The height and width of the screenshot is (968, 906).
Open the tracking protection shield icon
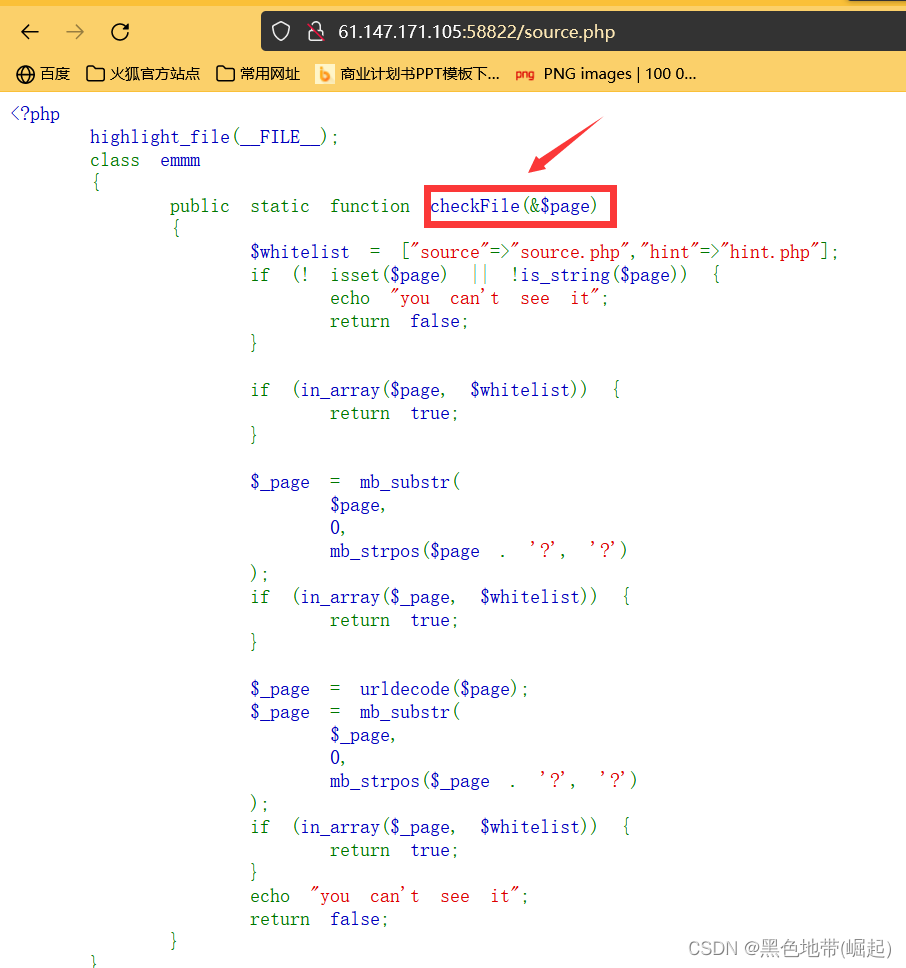tap(281, 31)
